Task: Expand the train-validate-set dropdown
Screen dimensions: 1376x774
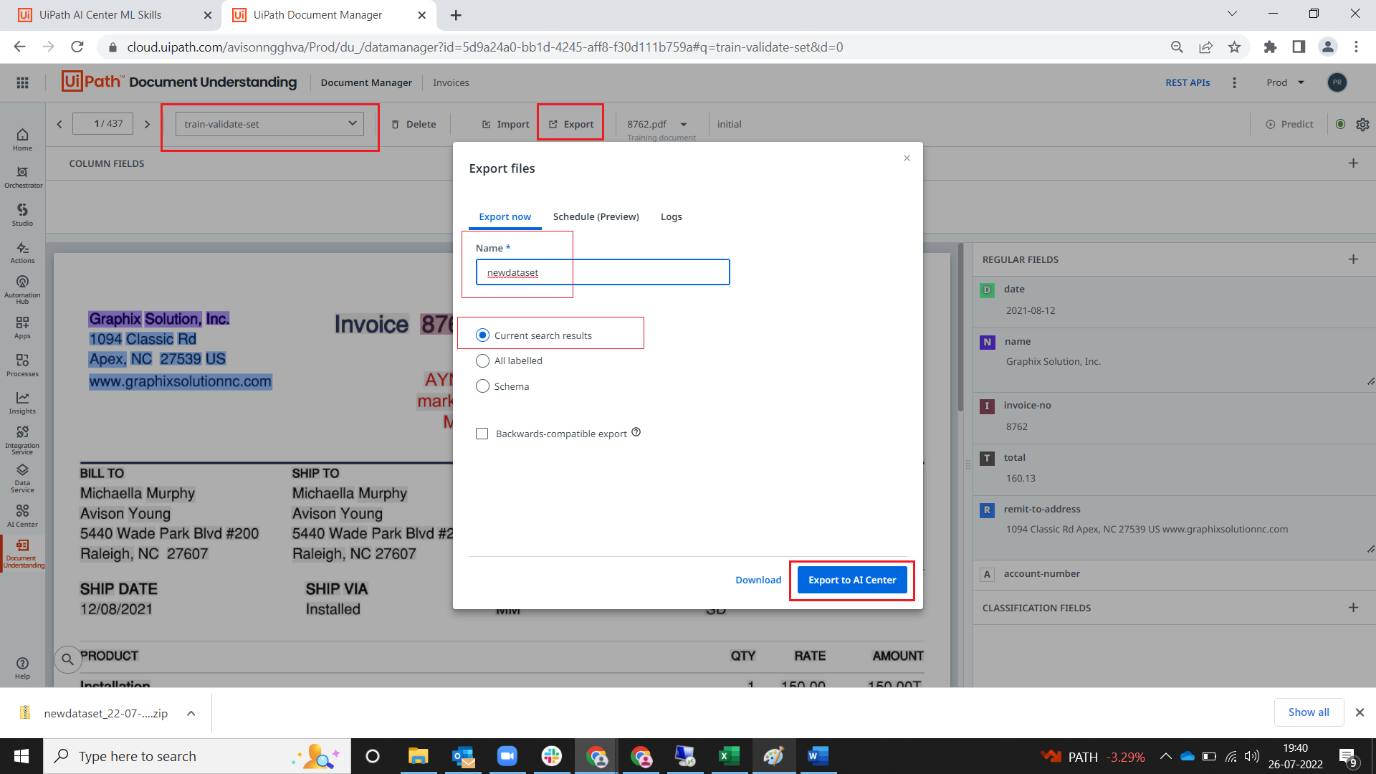Action: pyautogui.click(x=269, y=124)
